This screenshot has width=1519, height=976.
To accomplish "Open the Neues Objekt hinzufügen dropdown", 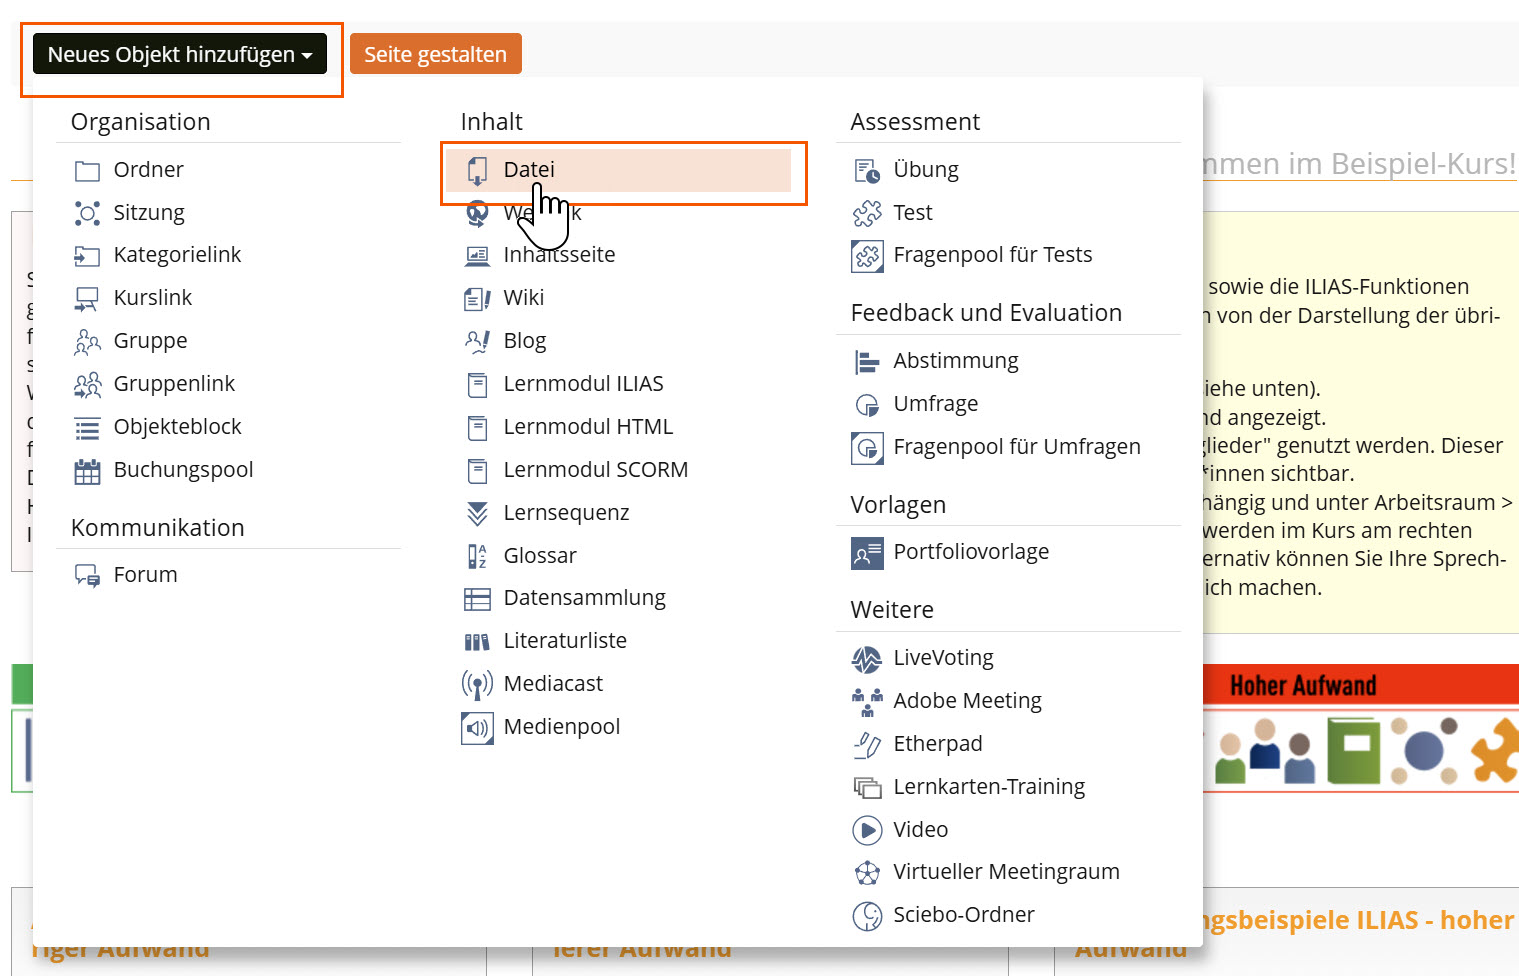I will click(x=180, y=53).
